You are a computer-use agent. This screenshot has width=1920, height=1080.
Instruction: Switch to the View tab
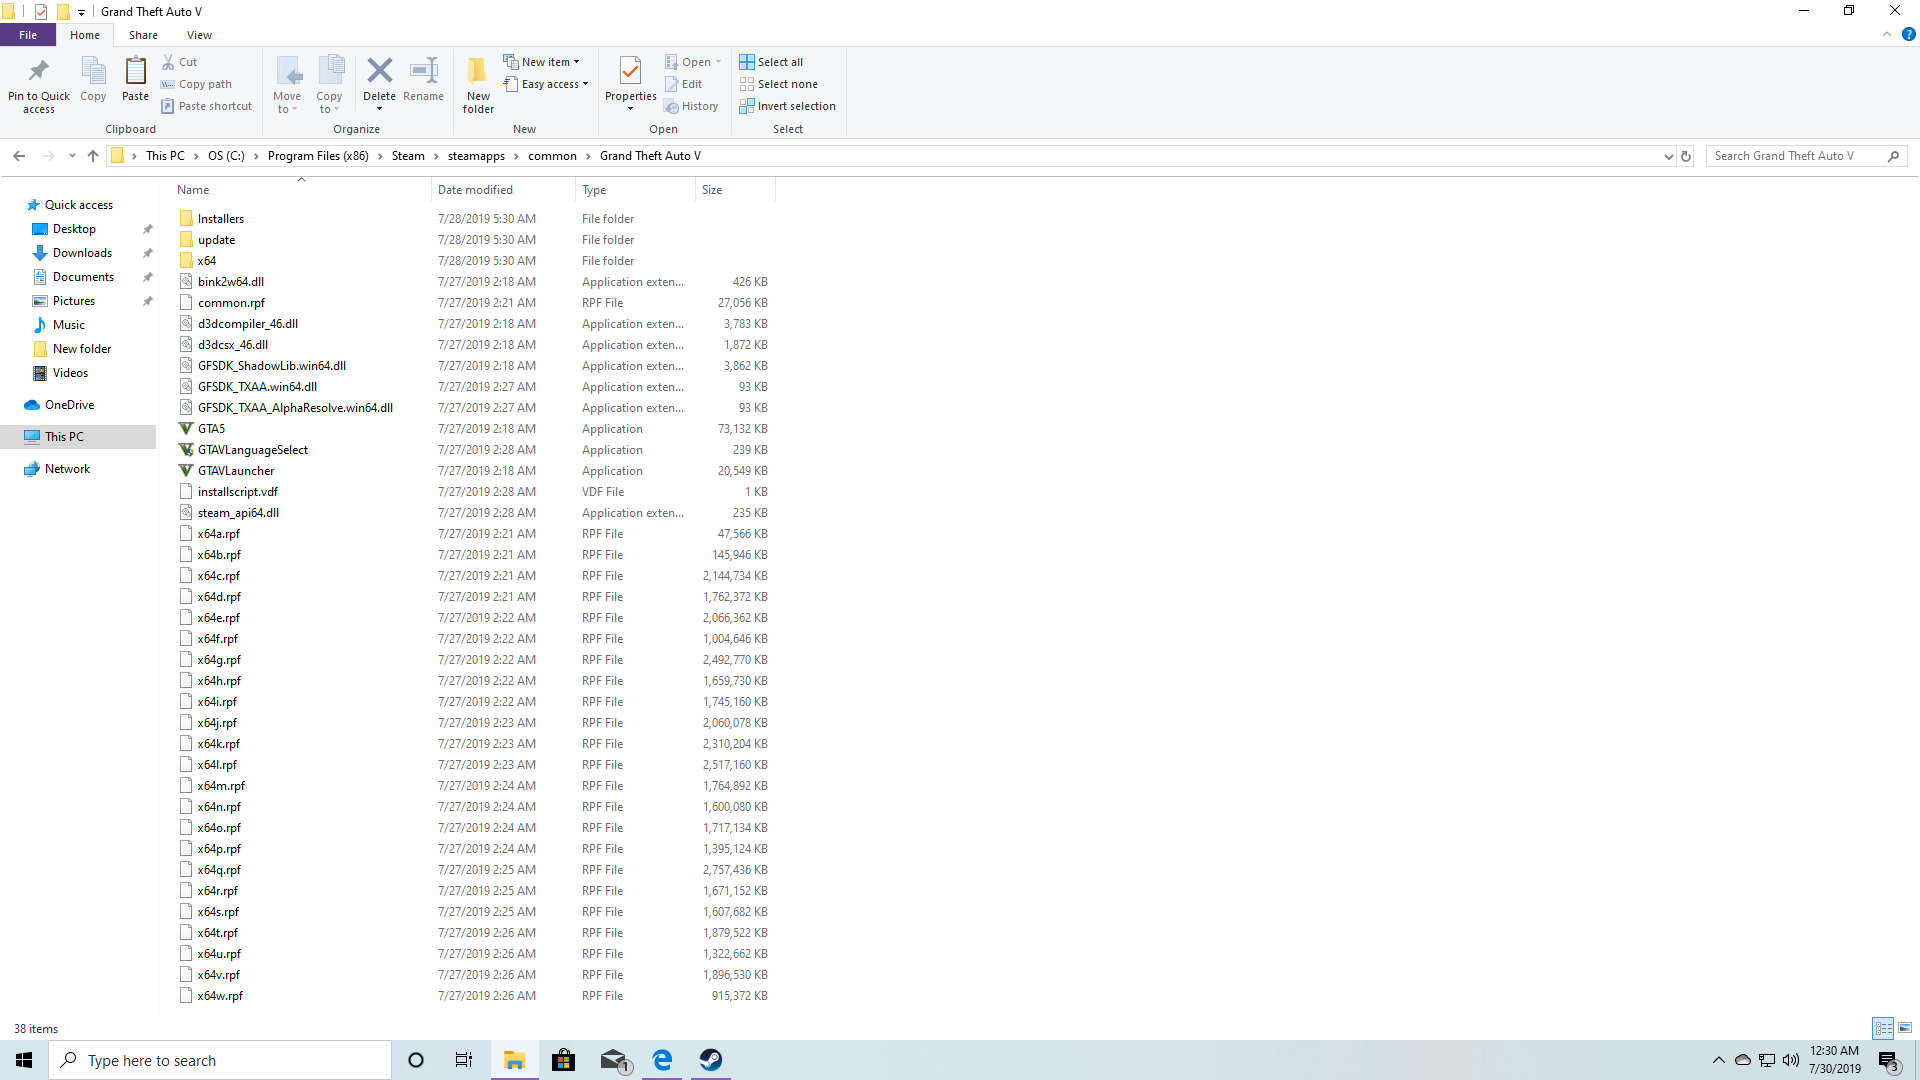[x=199, y=35]
